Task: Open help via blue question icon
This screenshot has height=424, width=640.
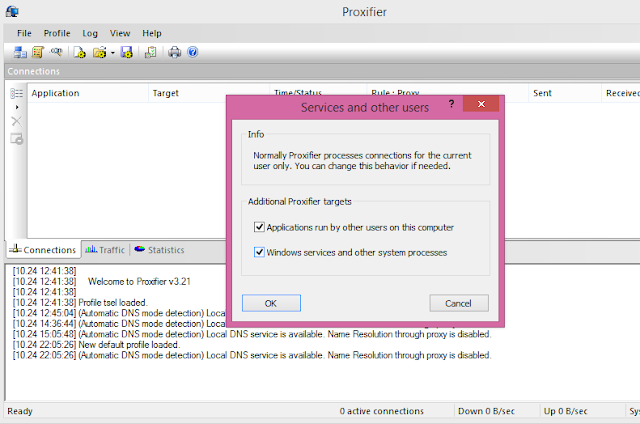Action: pyautogui.click(x=193, y=52)
